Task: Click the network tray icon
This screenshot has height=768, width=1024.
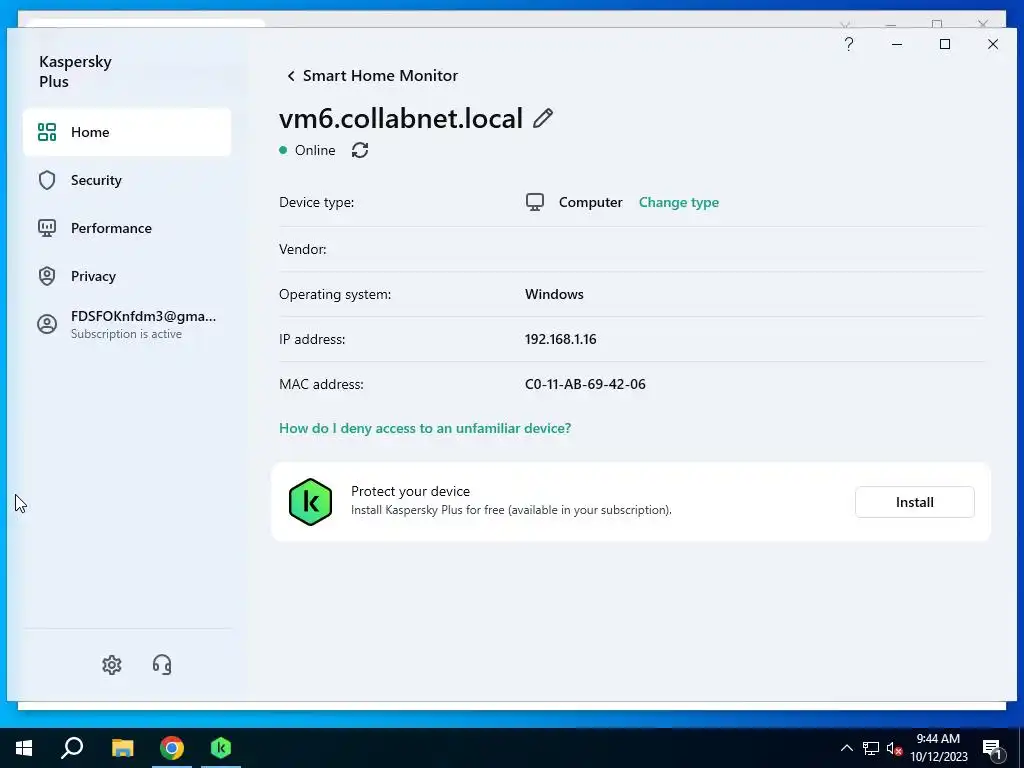Action: pos(871,748)
